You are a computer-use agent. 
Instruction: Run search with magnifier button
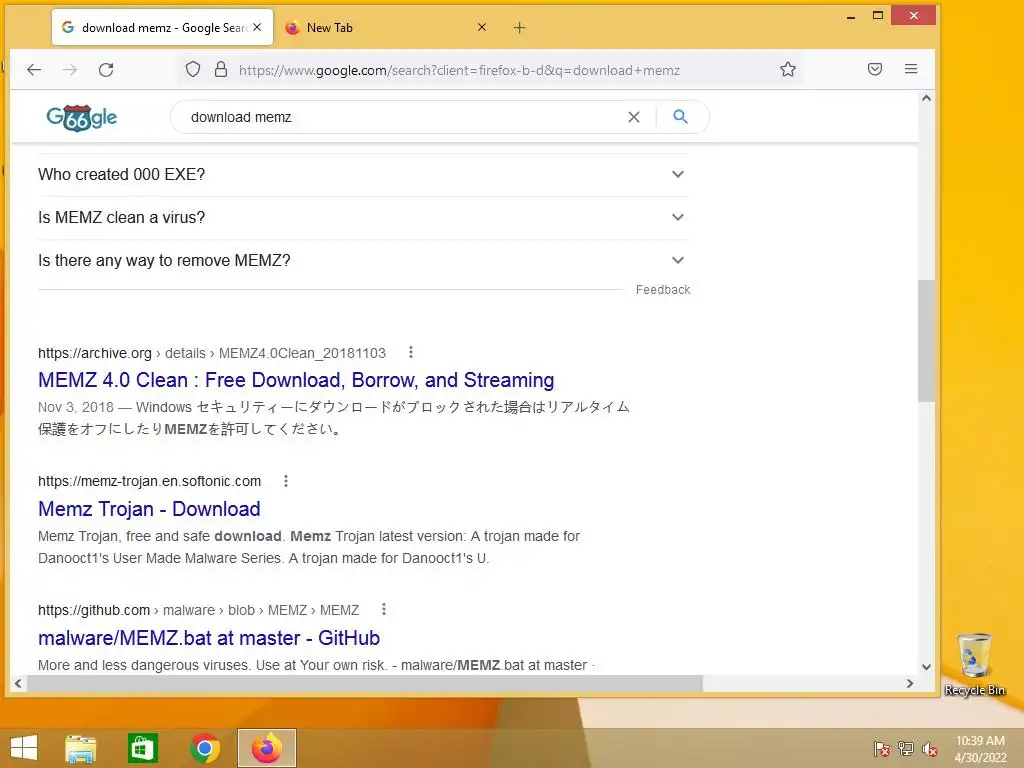click(680, 117)
